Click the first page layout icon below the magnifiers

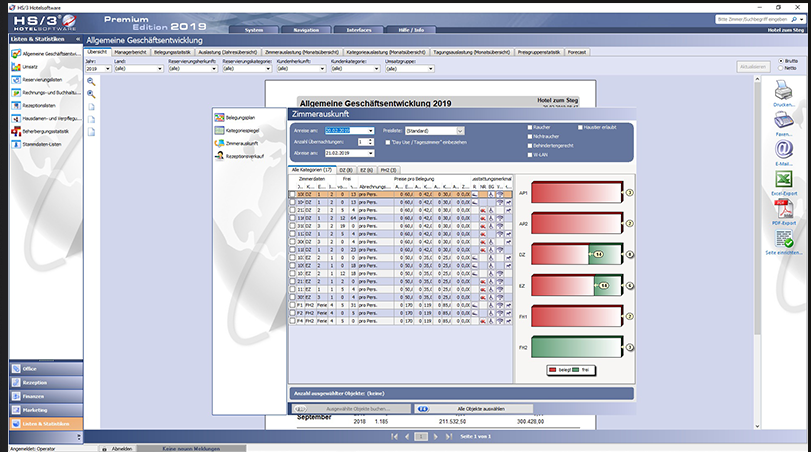coord(91,107)
